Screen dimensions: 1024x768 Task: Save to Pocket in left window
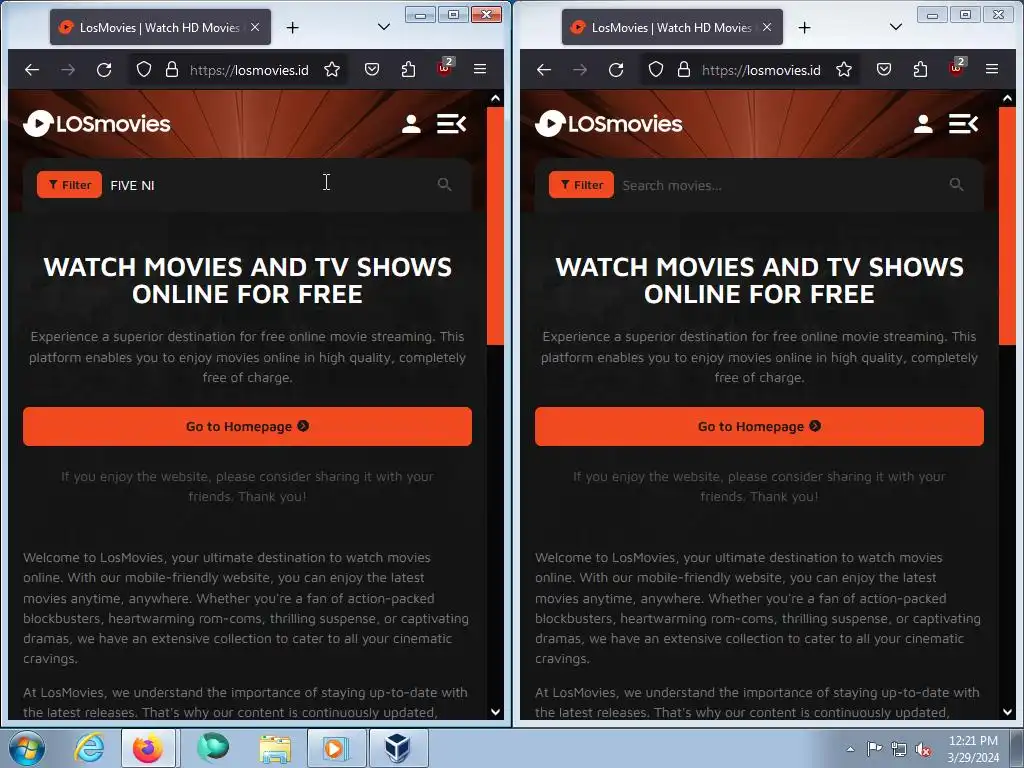coord(372,69)
